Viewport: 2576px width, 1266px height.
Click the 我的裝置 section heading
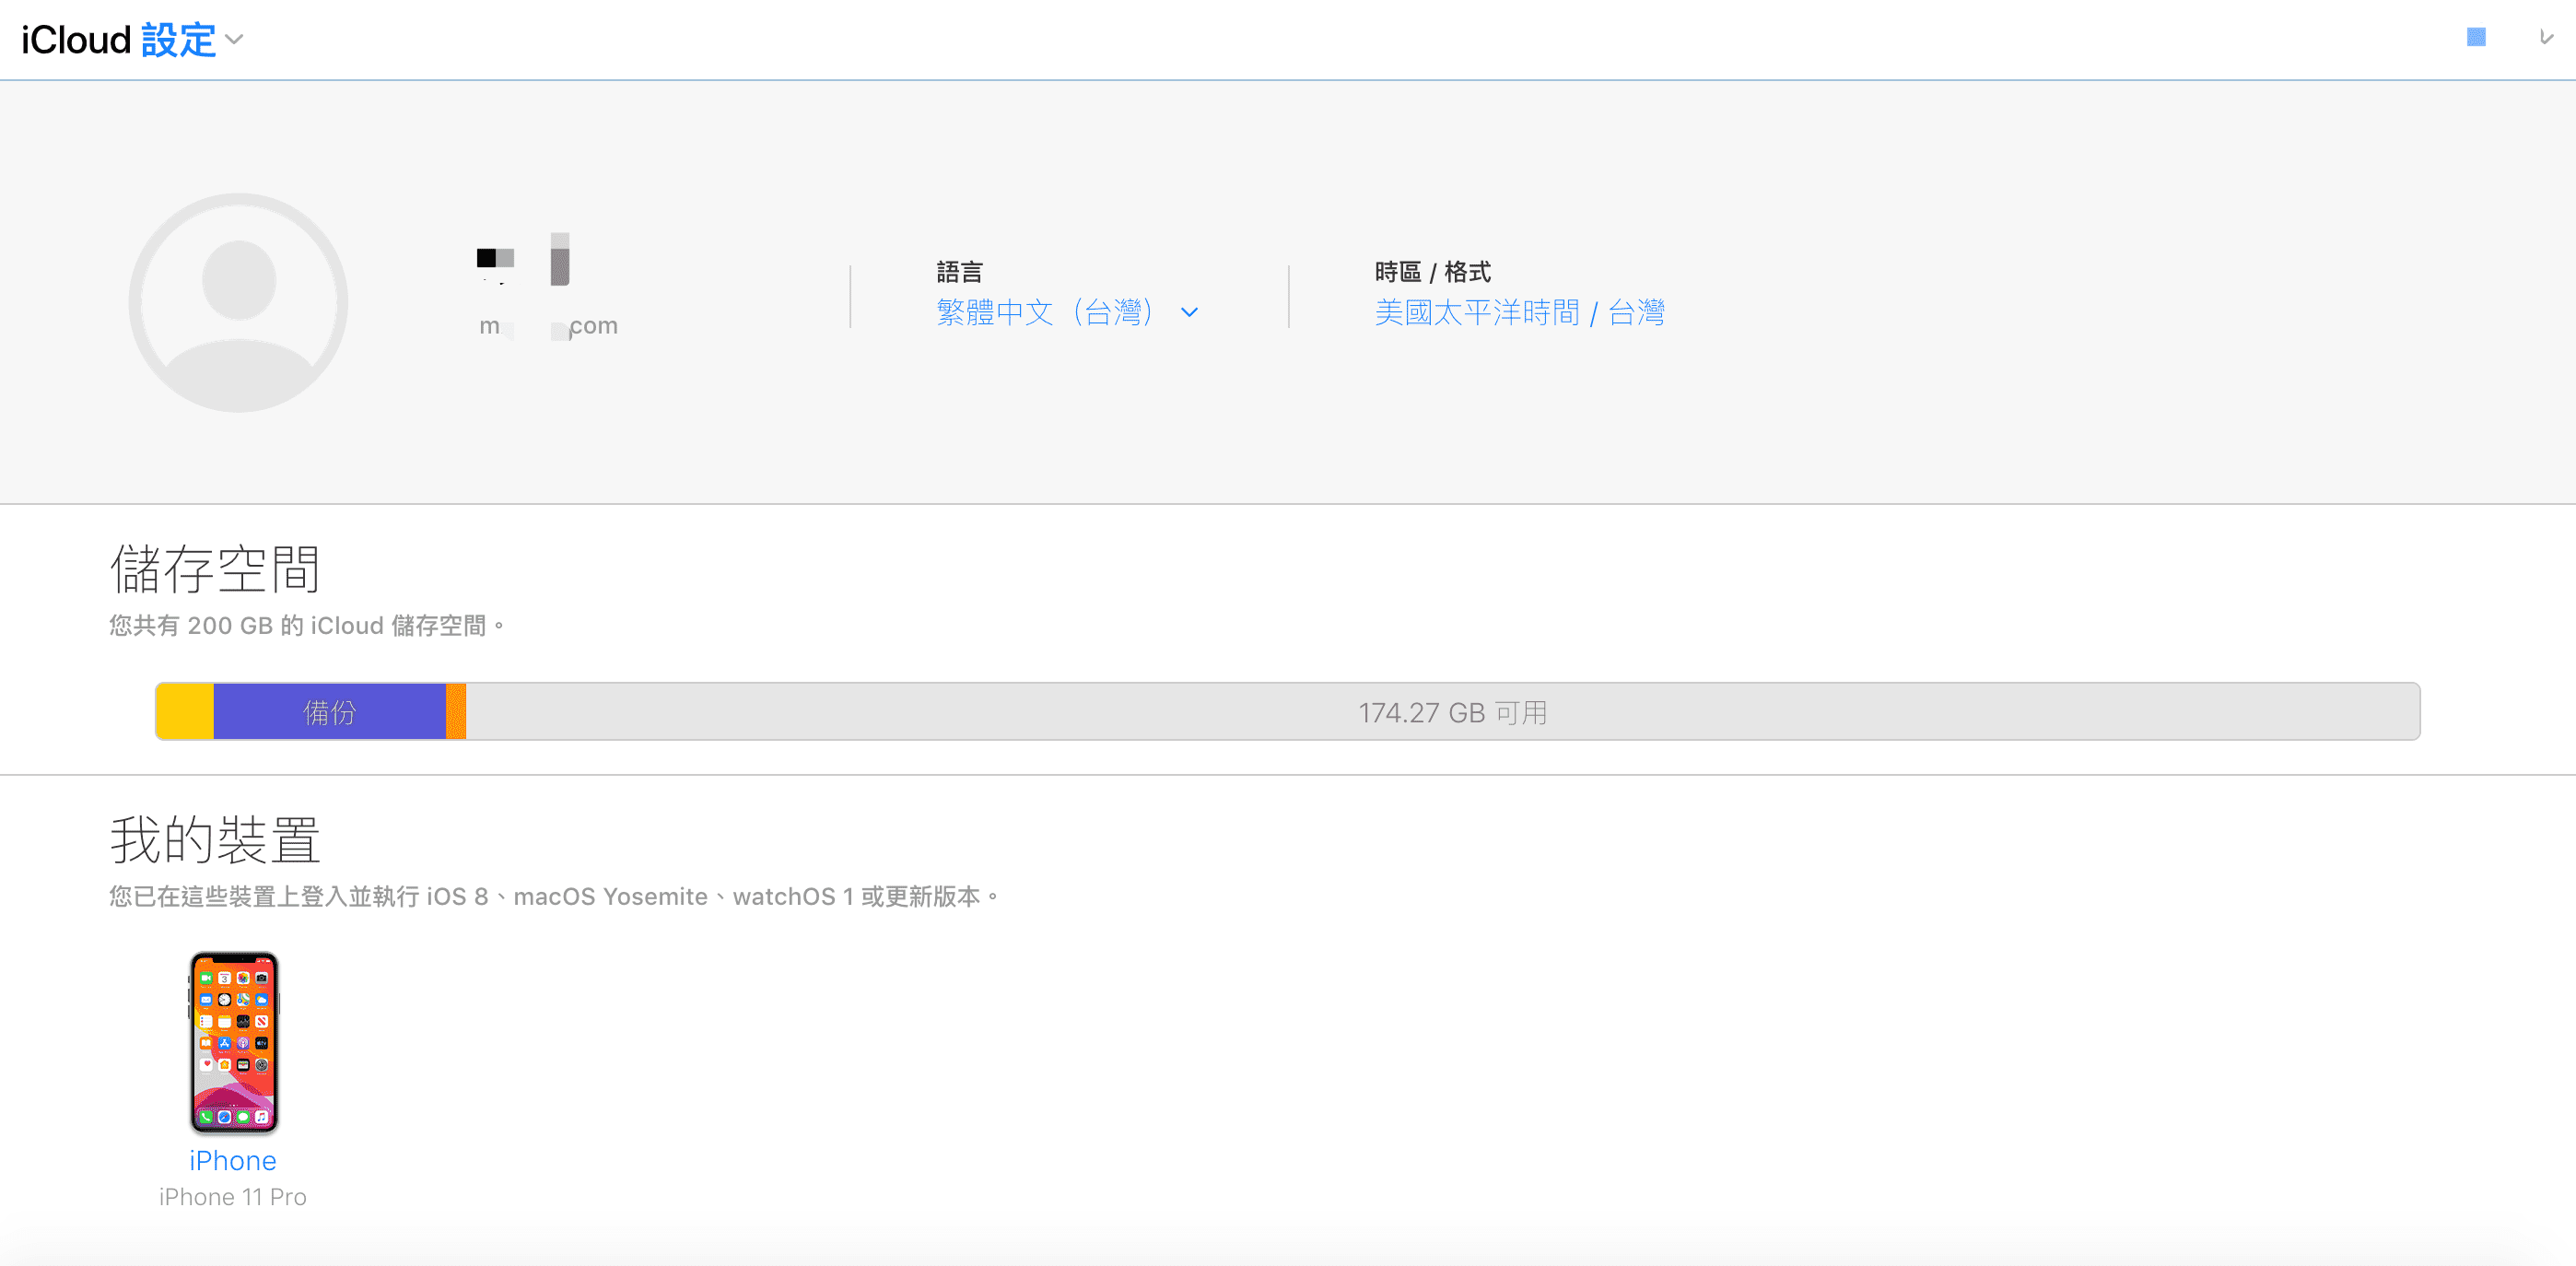pos(214,839)
